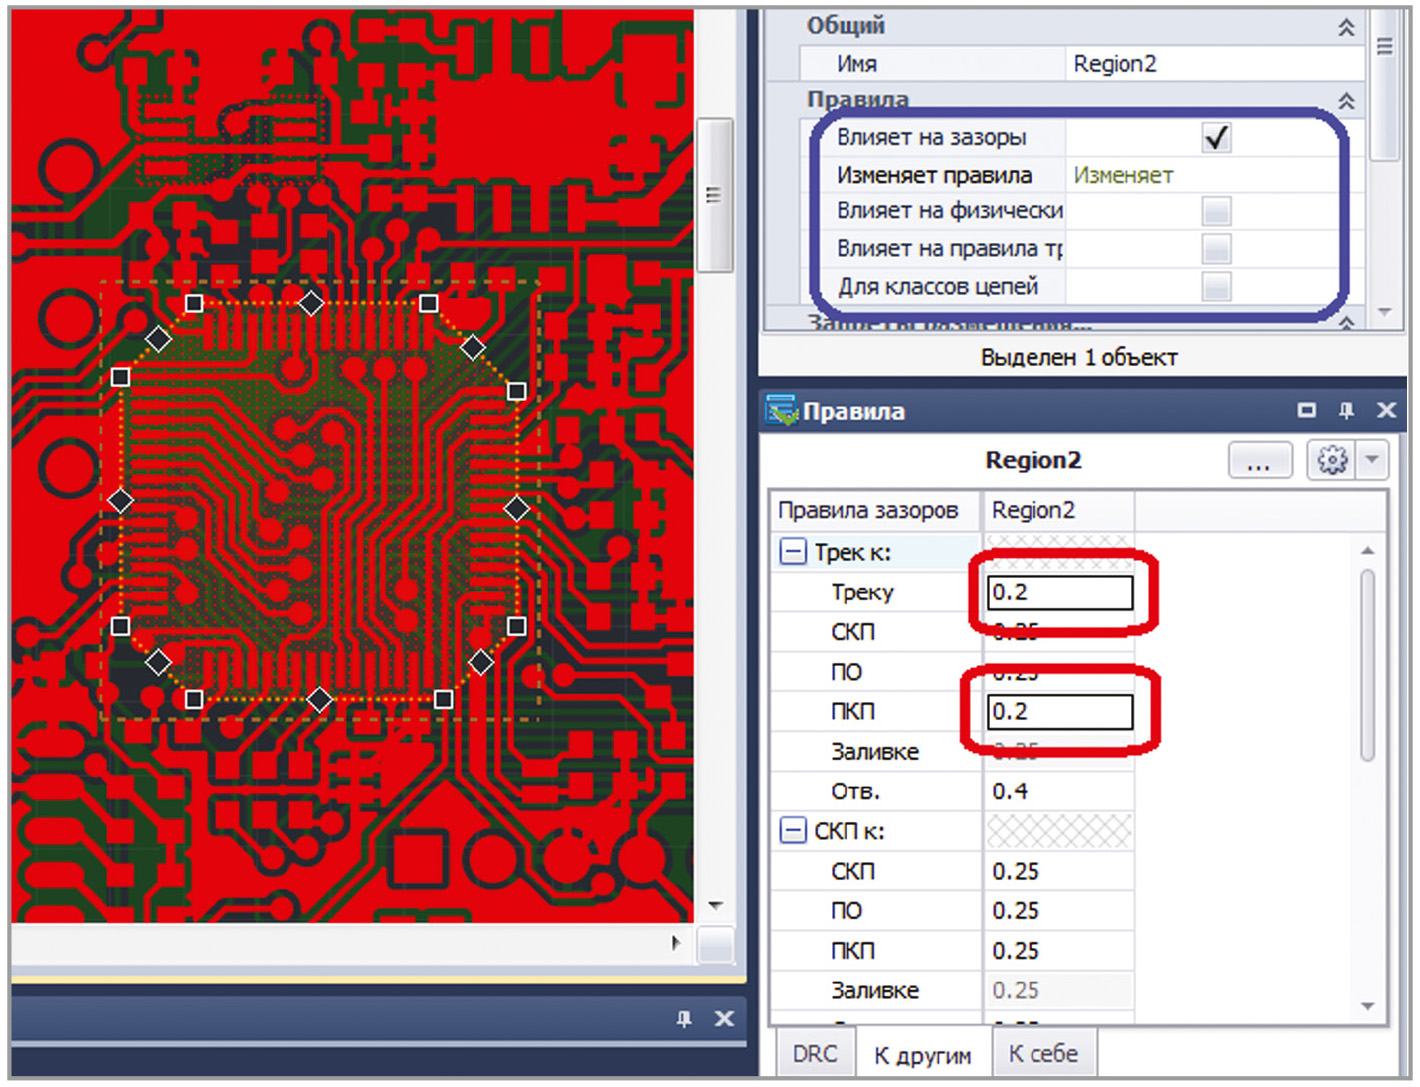Click the Правила panel title icon
Image resolution: width=1420 pixels, height=1087 pixels.
click(x=780, y=410)
